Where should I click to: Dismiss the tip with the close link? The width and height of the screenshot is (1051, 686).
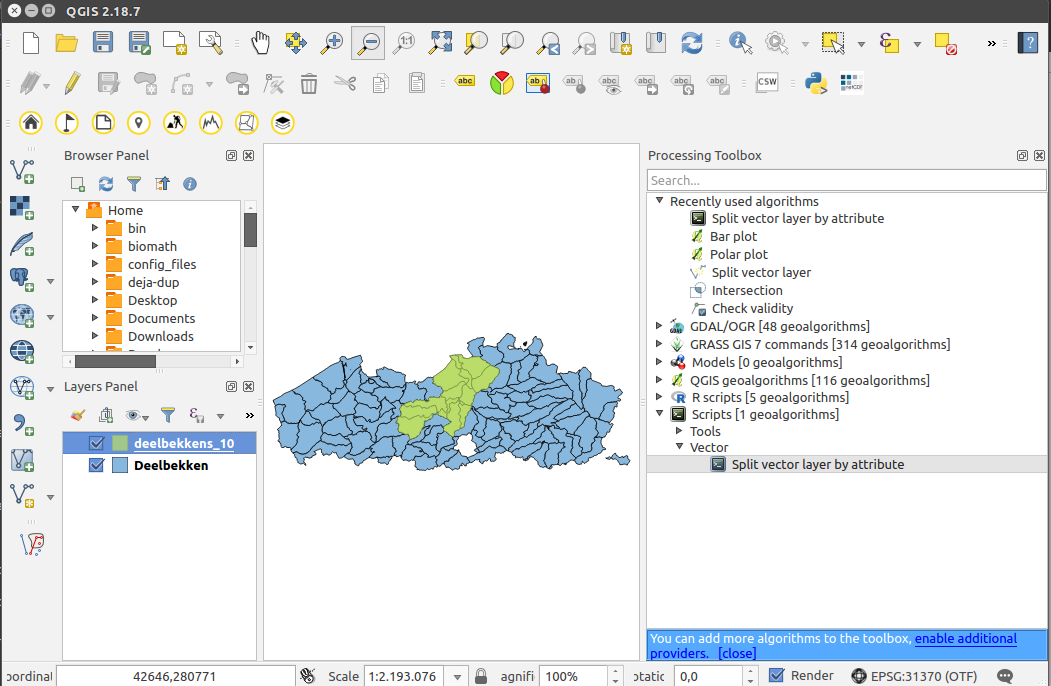(x=737, y=653)
